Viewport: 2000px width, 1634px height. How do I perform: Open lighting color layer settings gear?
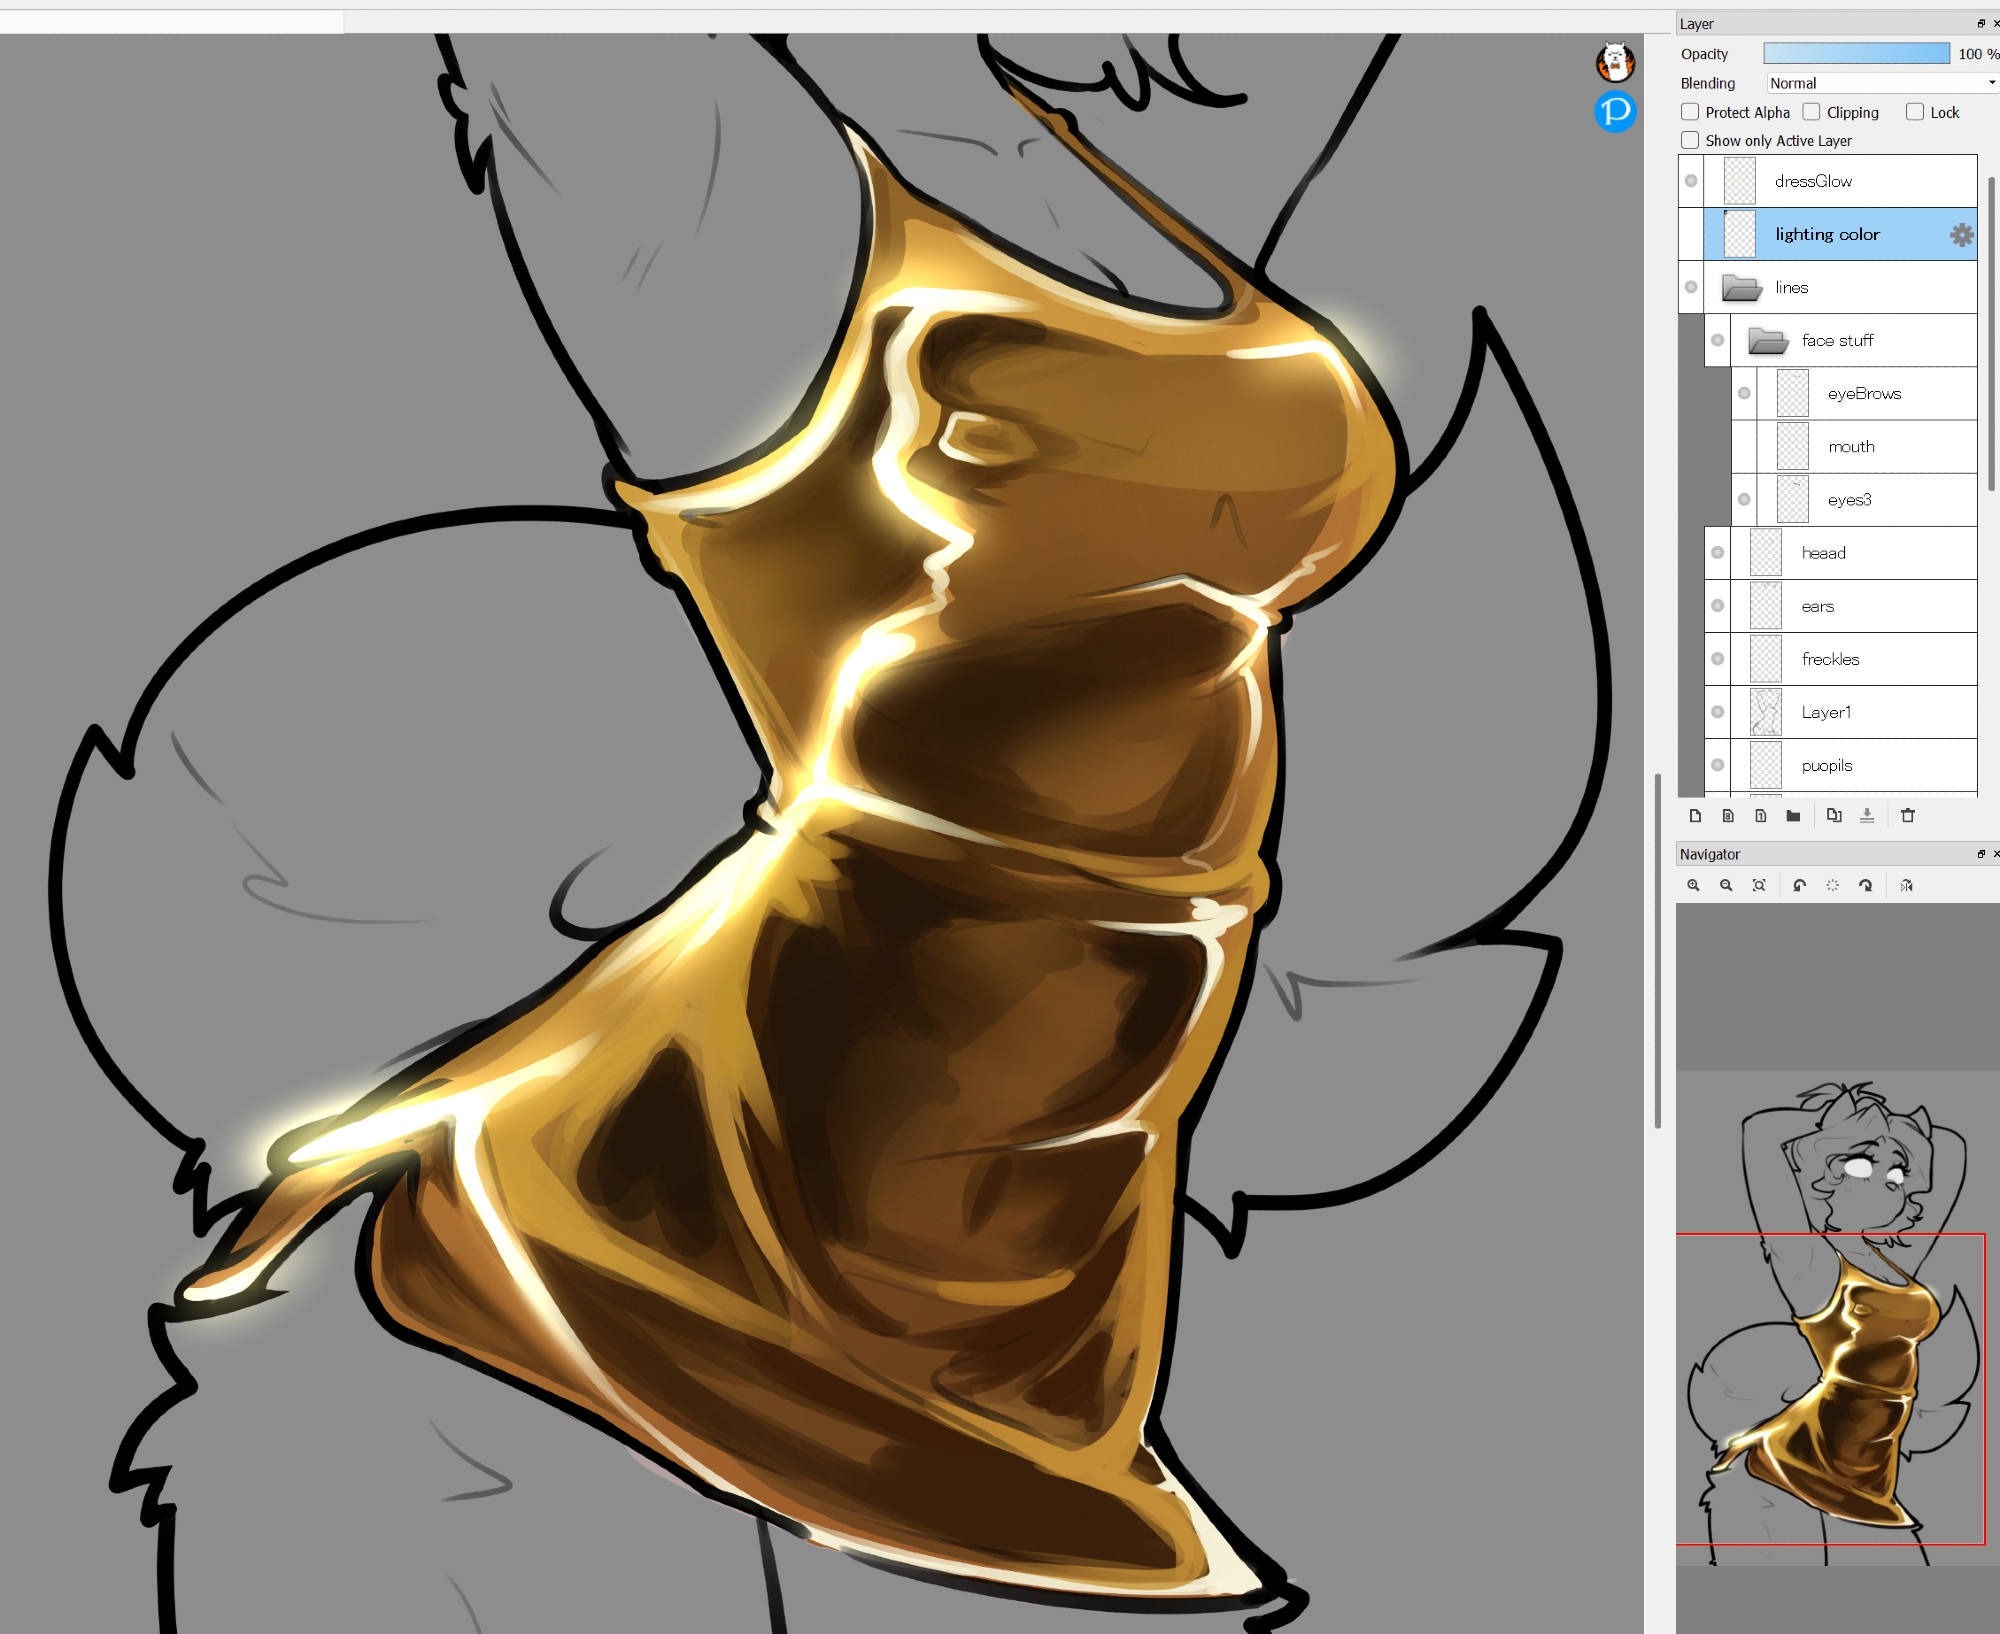pyautogui.click(x=1961, y=235)
